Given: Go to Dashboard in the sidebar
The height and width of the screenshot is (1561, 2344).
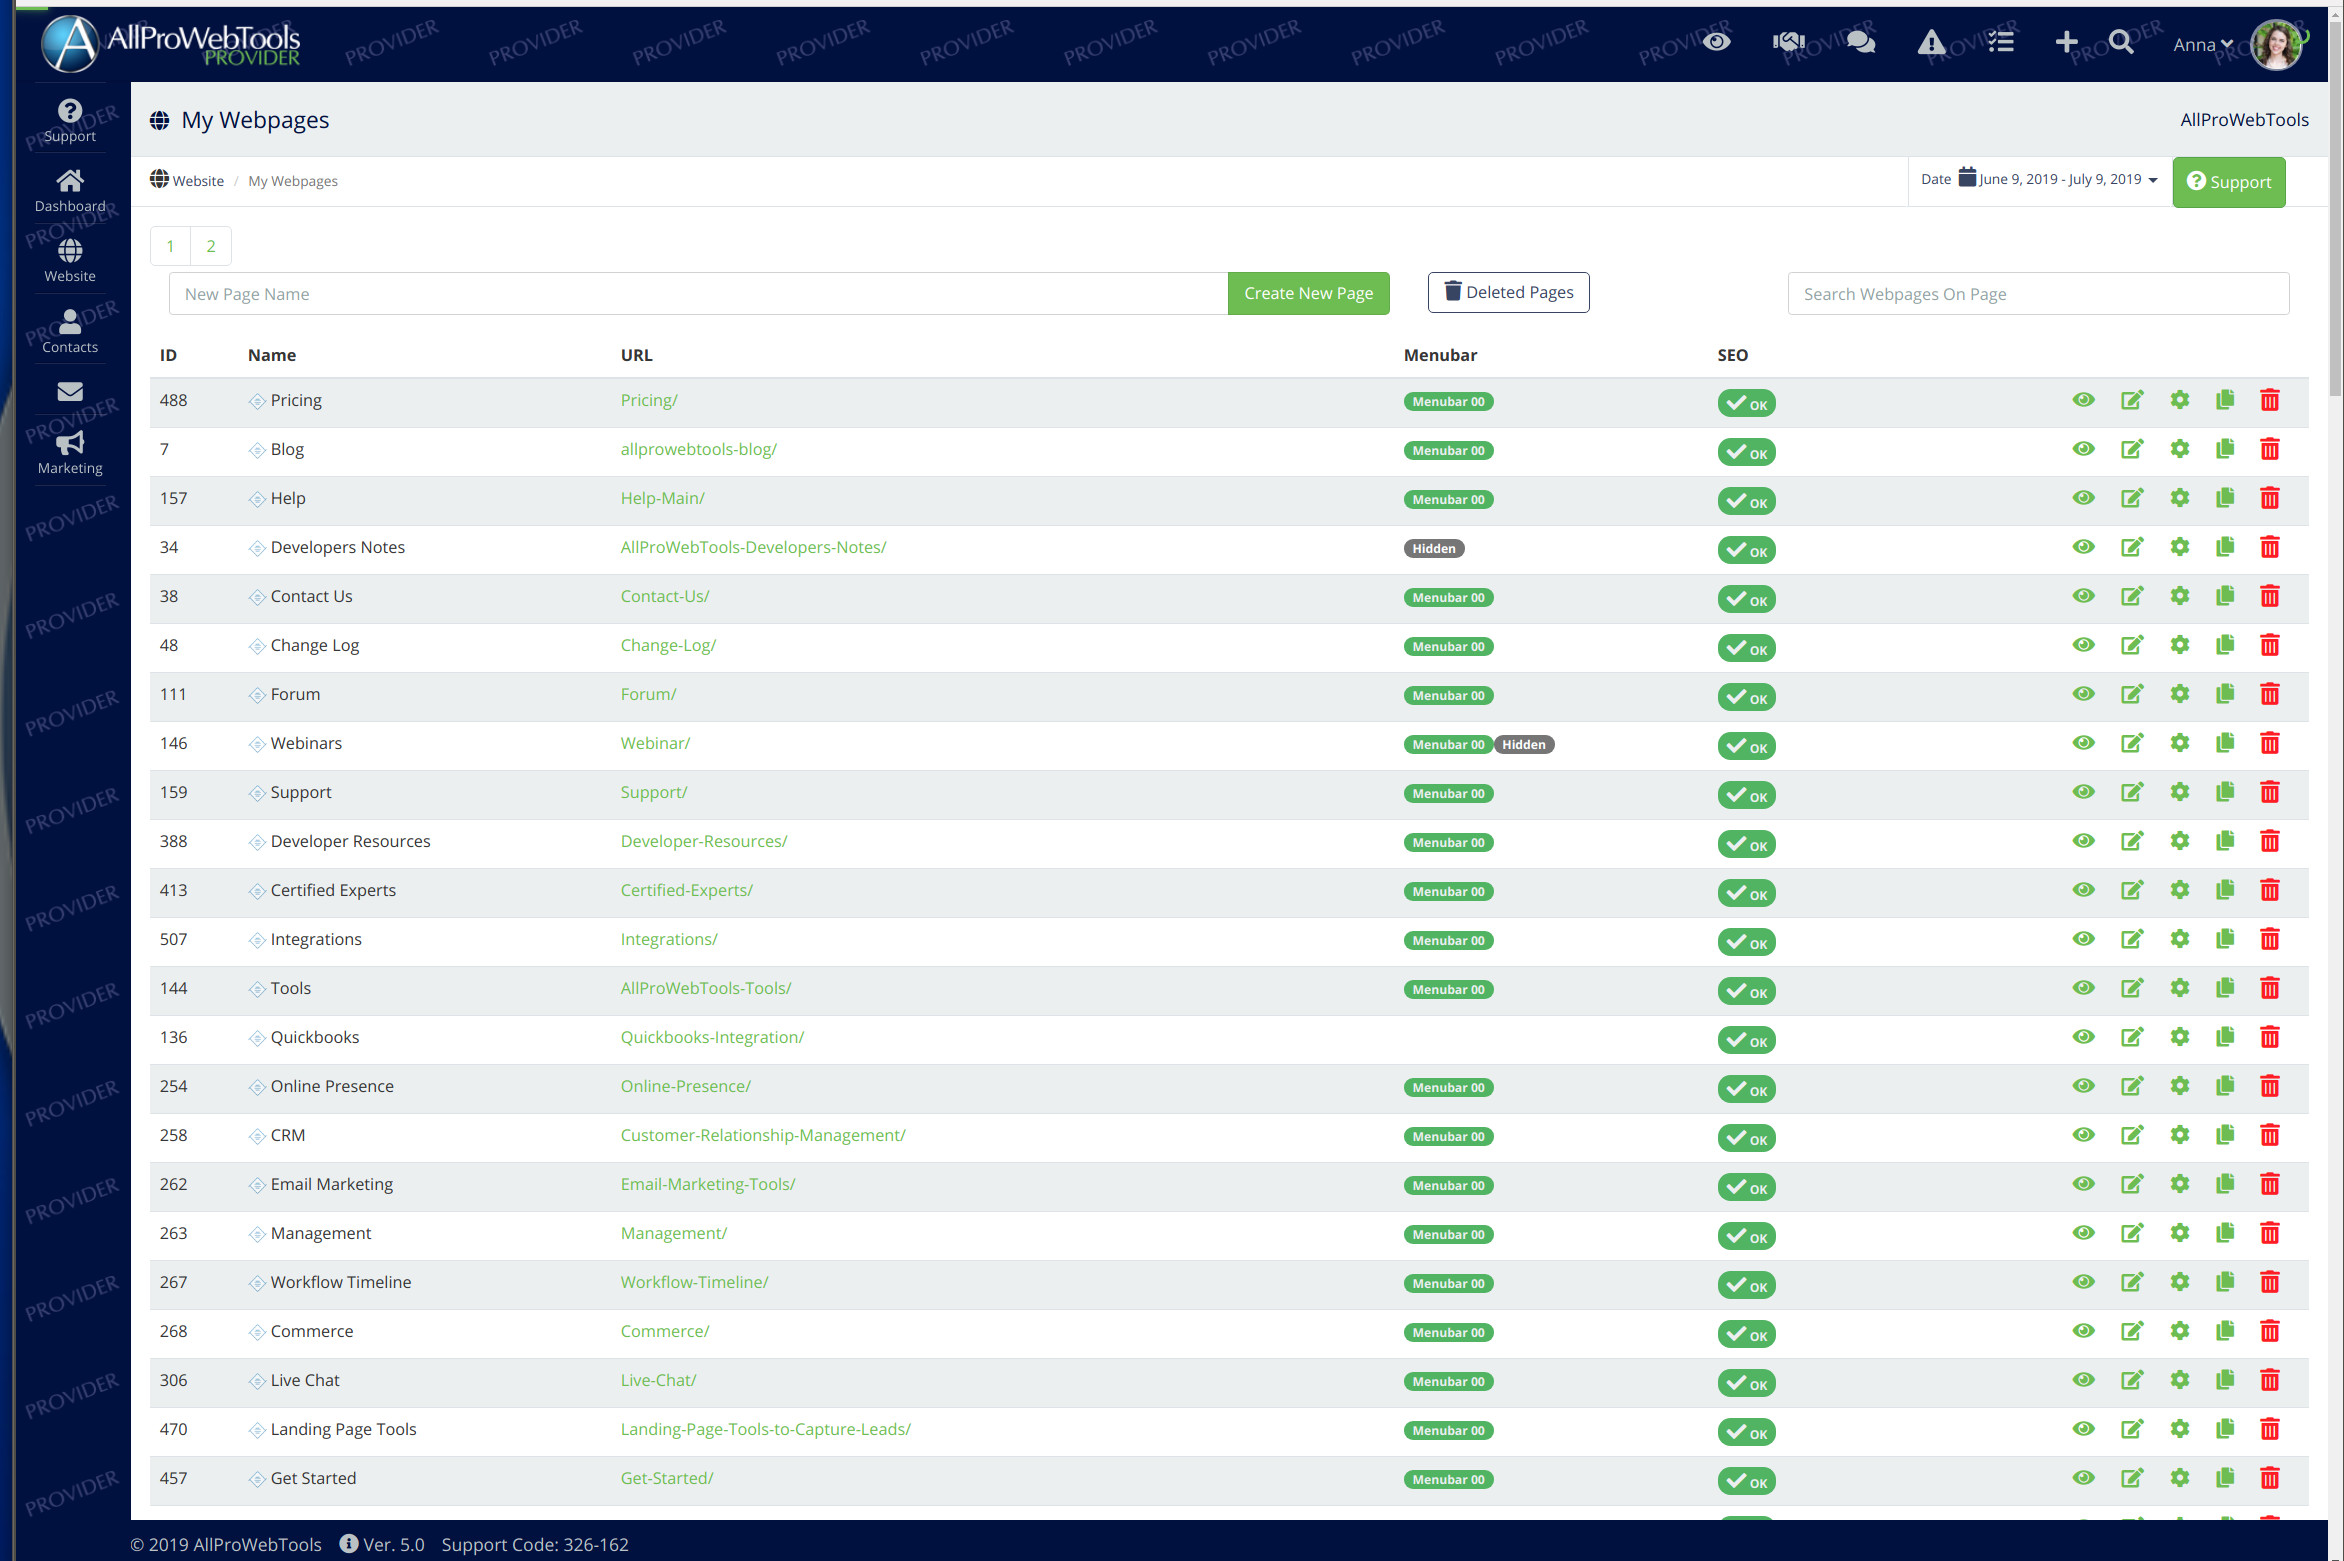Looking at the screenshot, I should tap(70, 191).
